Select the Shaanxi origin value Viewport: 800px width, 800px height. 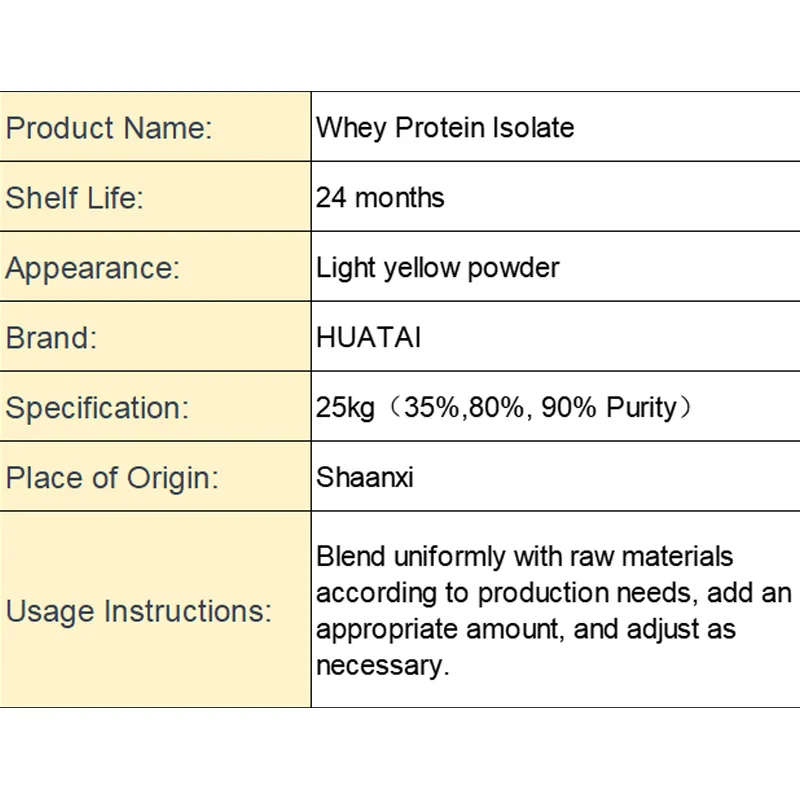[365, 477]
